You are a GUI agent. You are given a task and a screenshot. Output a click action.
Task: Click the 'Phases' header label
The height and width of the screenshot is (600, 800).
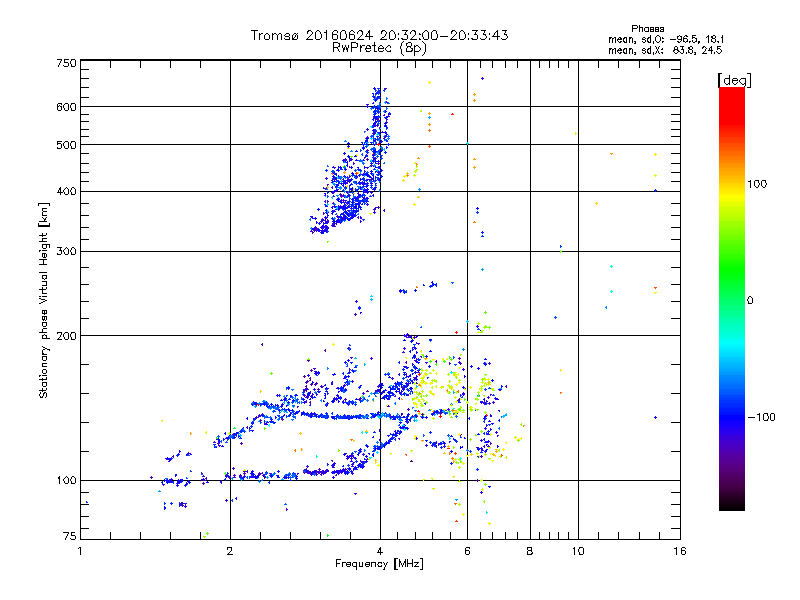tap(647, 29)
